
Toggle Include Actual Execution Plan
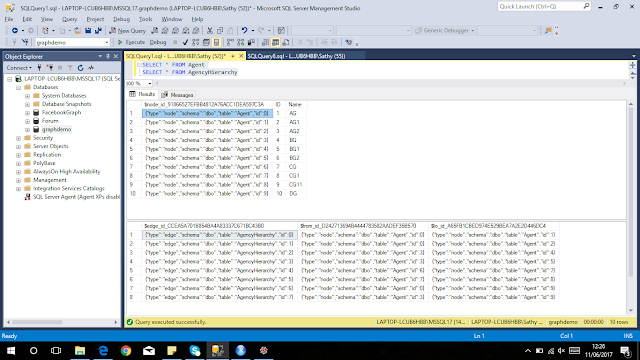pos(230,42)
